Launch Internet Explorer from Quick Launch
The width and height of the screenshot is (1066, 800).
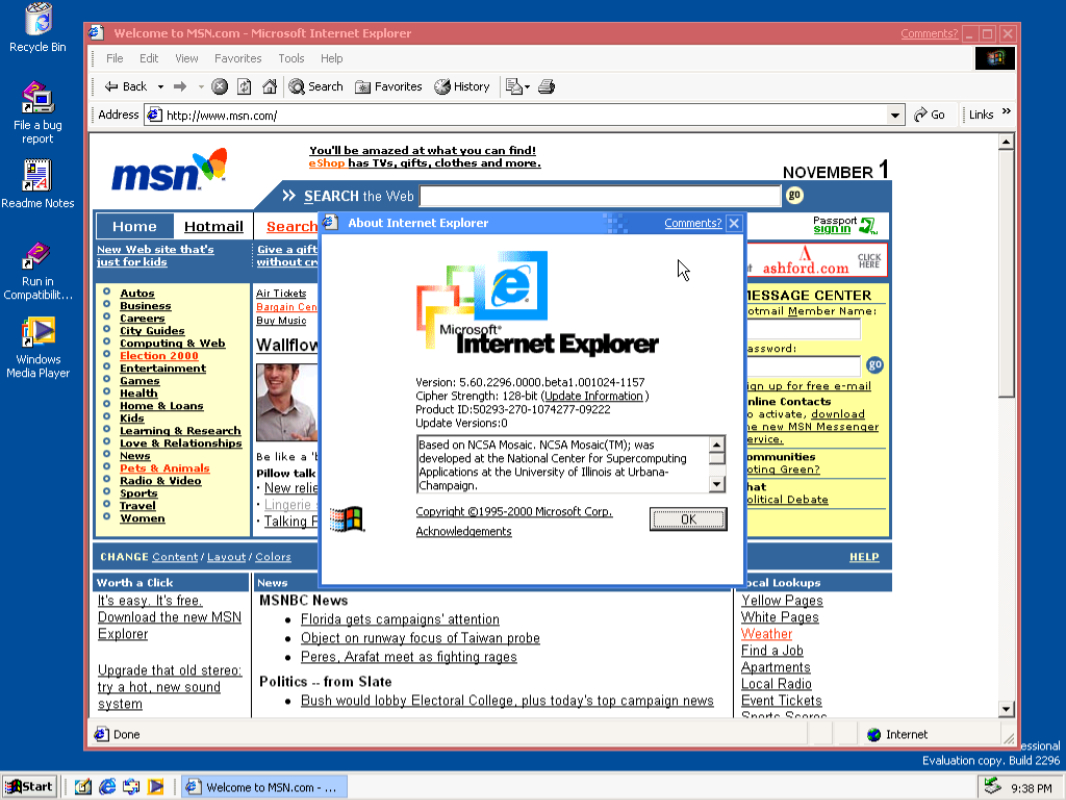pyautogui.click(x=107, y=787)
